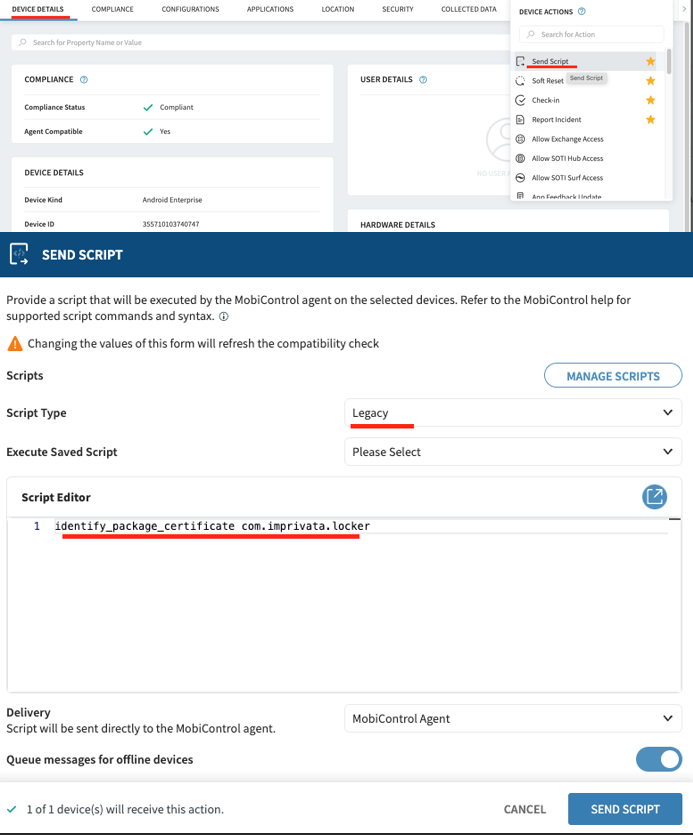
Task: Click the Send Script header icon
Action: [x=19, y=255]
